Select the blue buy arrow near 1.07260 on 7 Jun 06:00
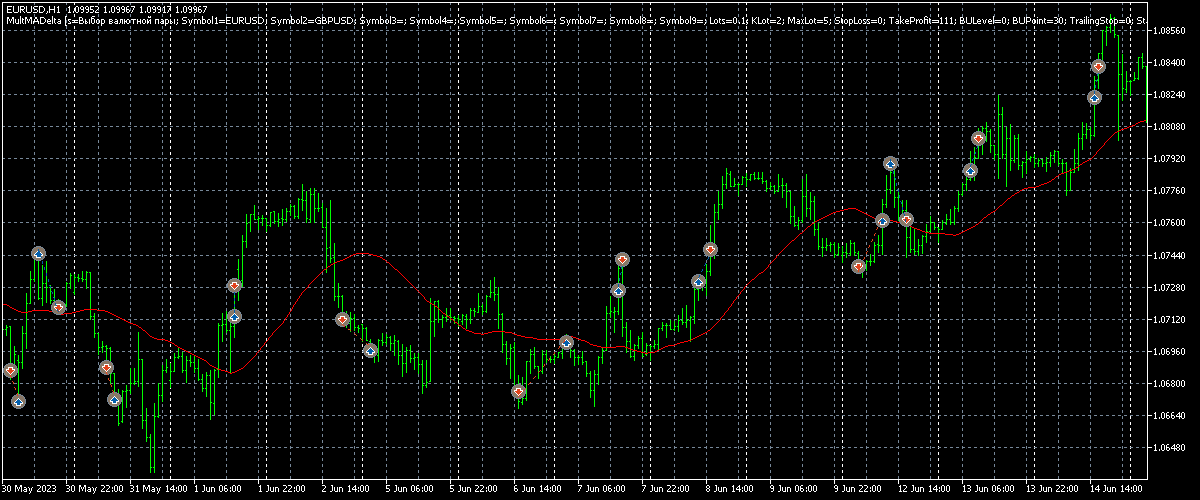This screenshot has width=1200, height=500. click(618, 291)
